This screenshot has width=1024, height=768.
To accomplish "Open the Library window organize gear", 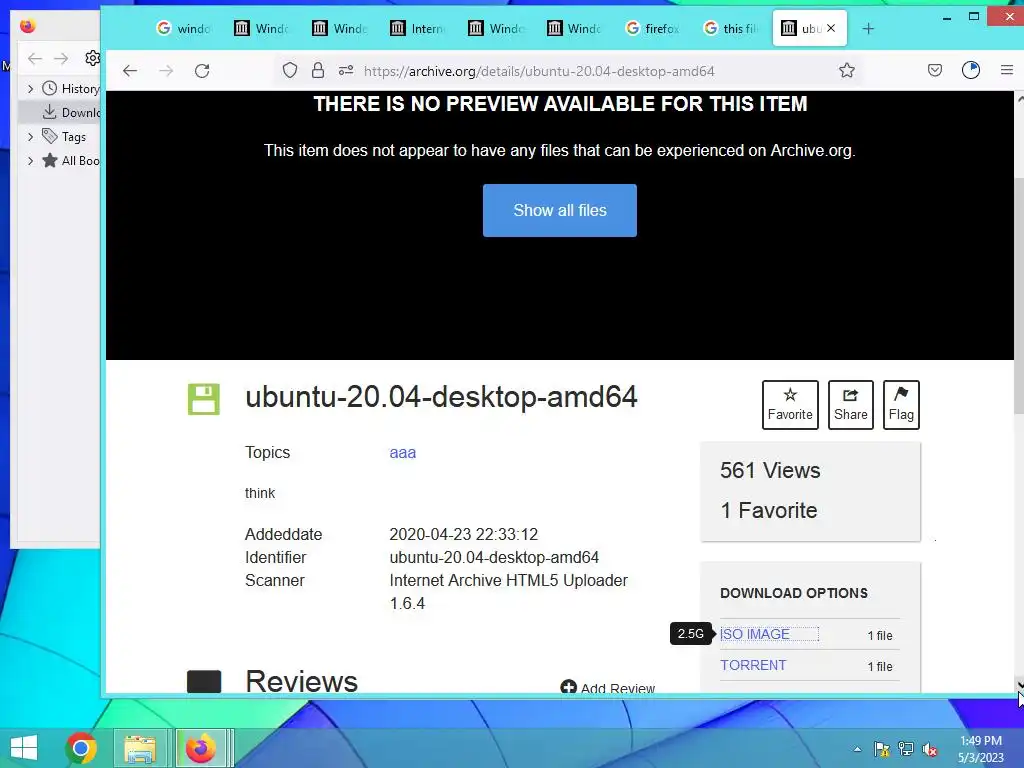I will coord(92,58).
